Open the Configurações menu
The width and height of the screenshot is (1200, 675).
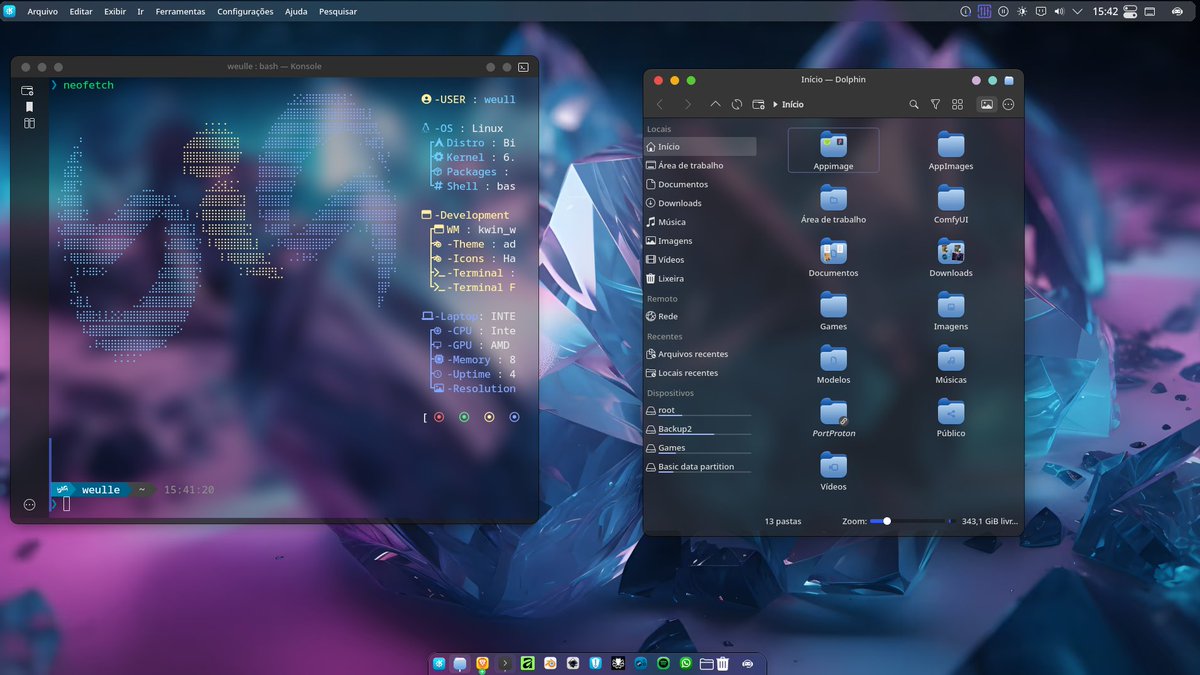245,11
